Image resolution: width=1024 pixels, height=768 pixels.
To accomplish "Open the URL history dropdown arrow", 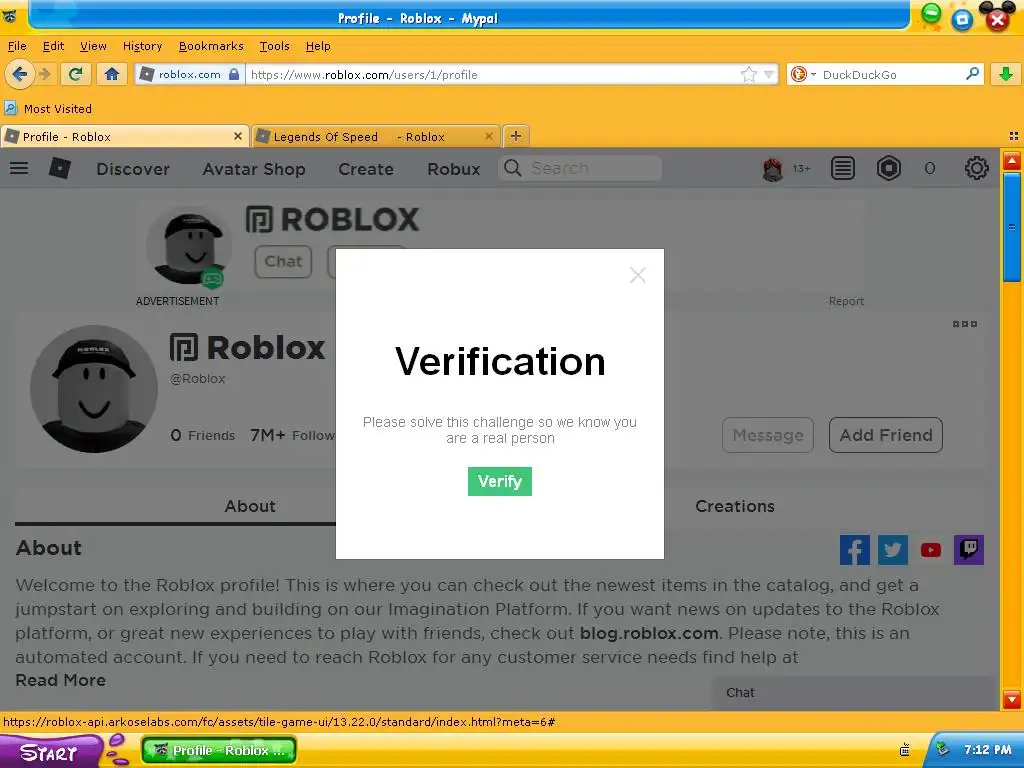I will [769, 74].
